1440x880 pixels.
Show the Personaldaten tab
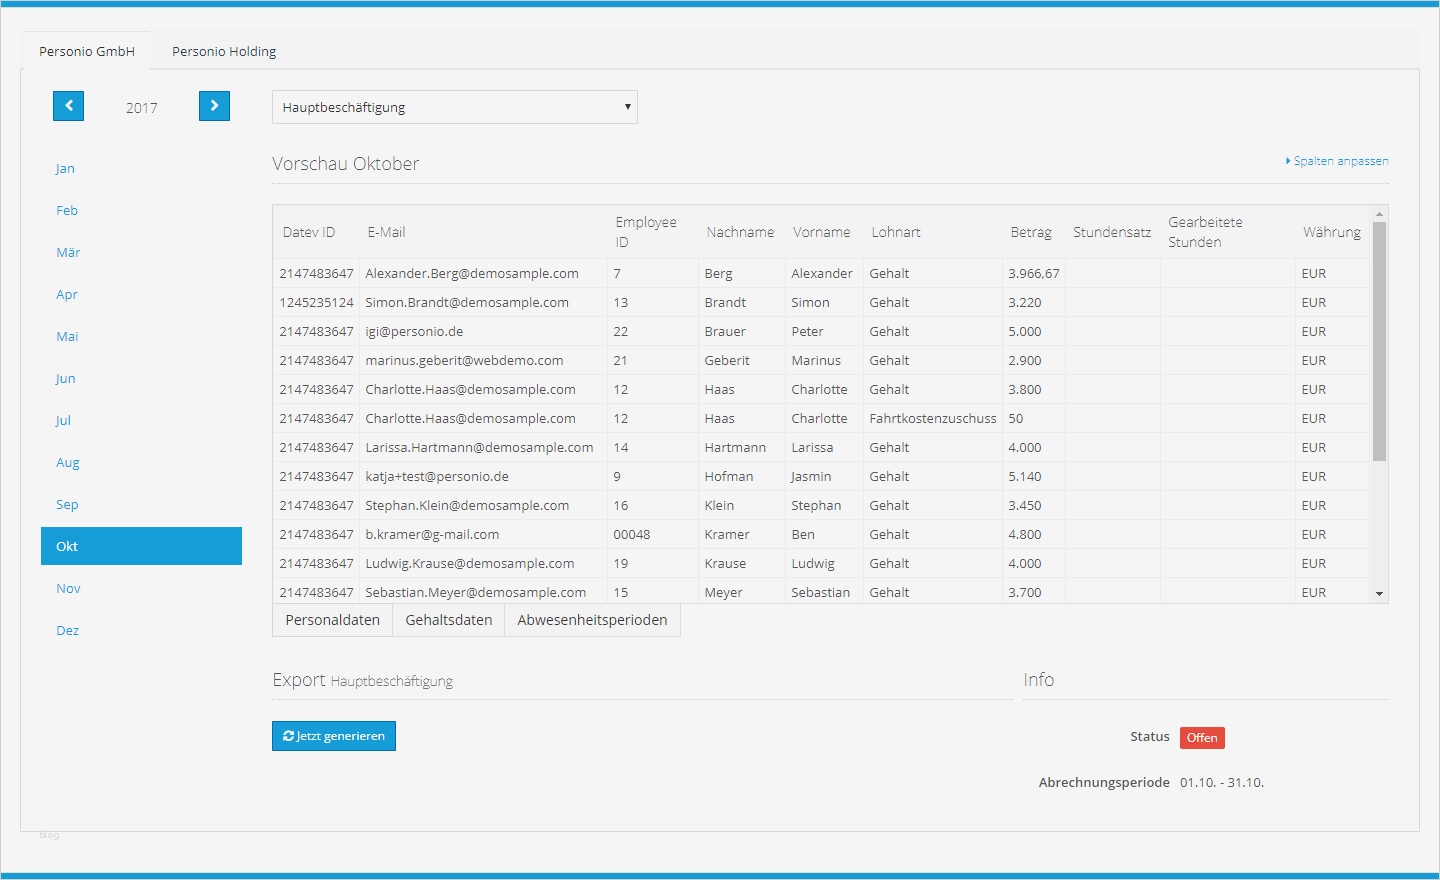pyautogui.click(x=332, y=620)
